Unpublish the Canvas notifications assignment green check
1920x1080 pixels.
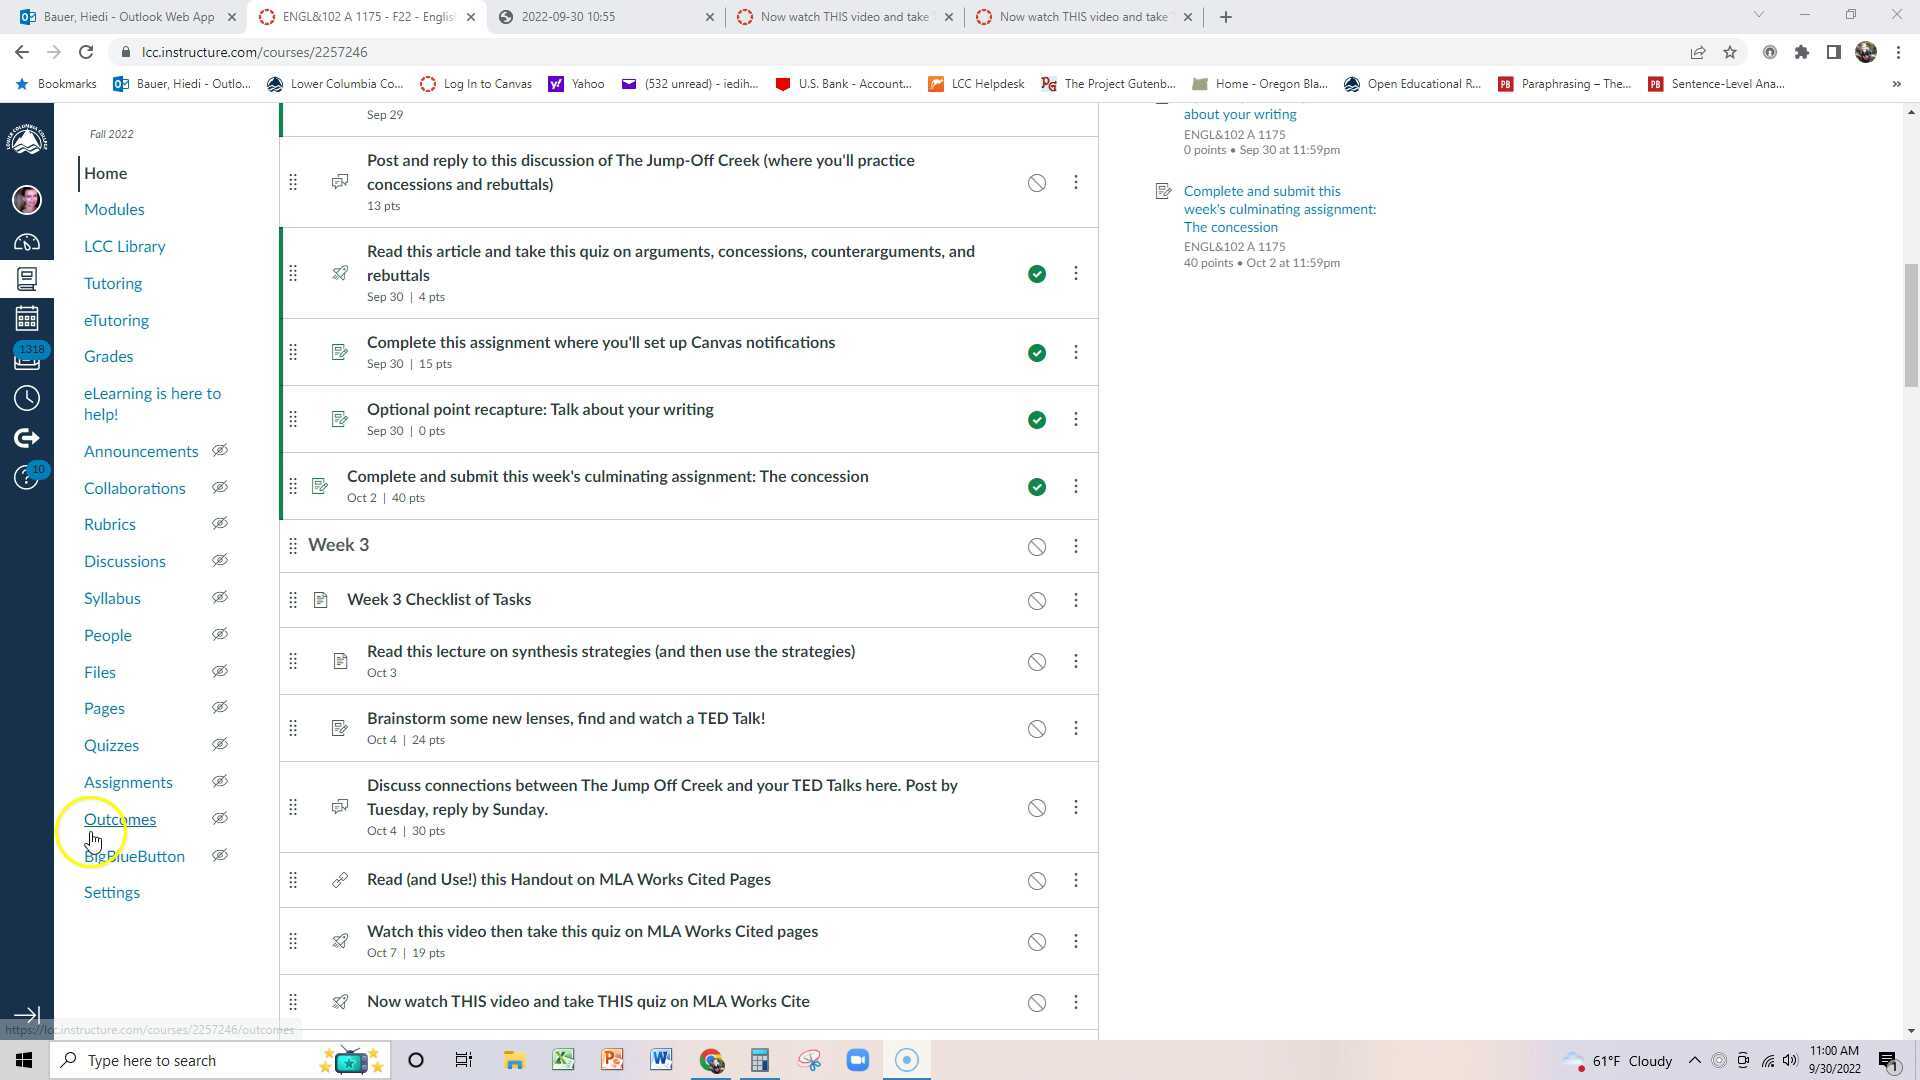[1037, 353]
